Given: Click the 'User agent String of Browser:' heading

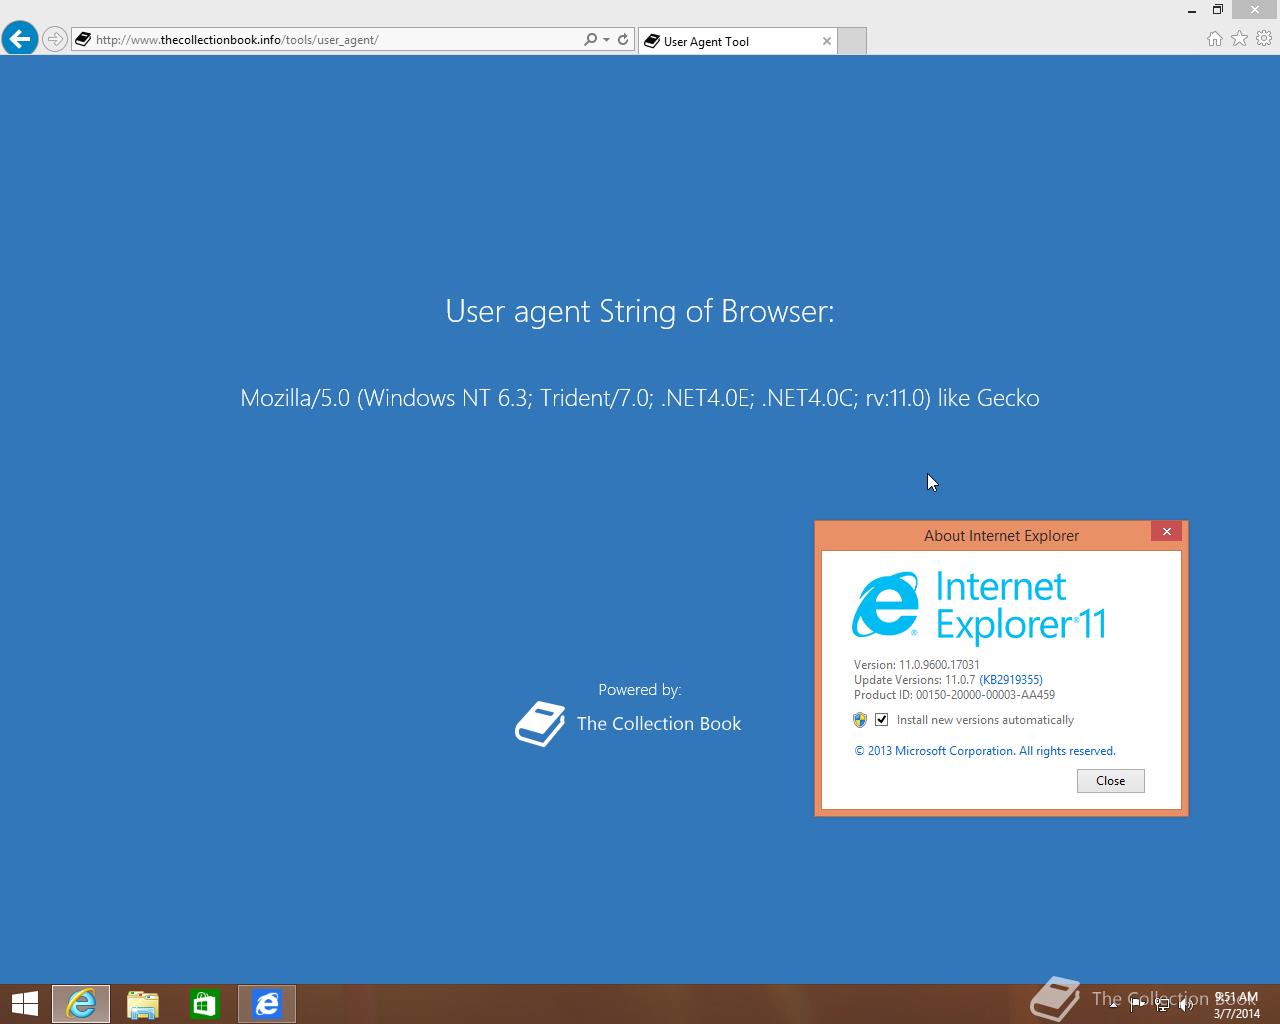Looking at the screenshot, I should (640, 311).
